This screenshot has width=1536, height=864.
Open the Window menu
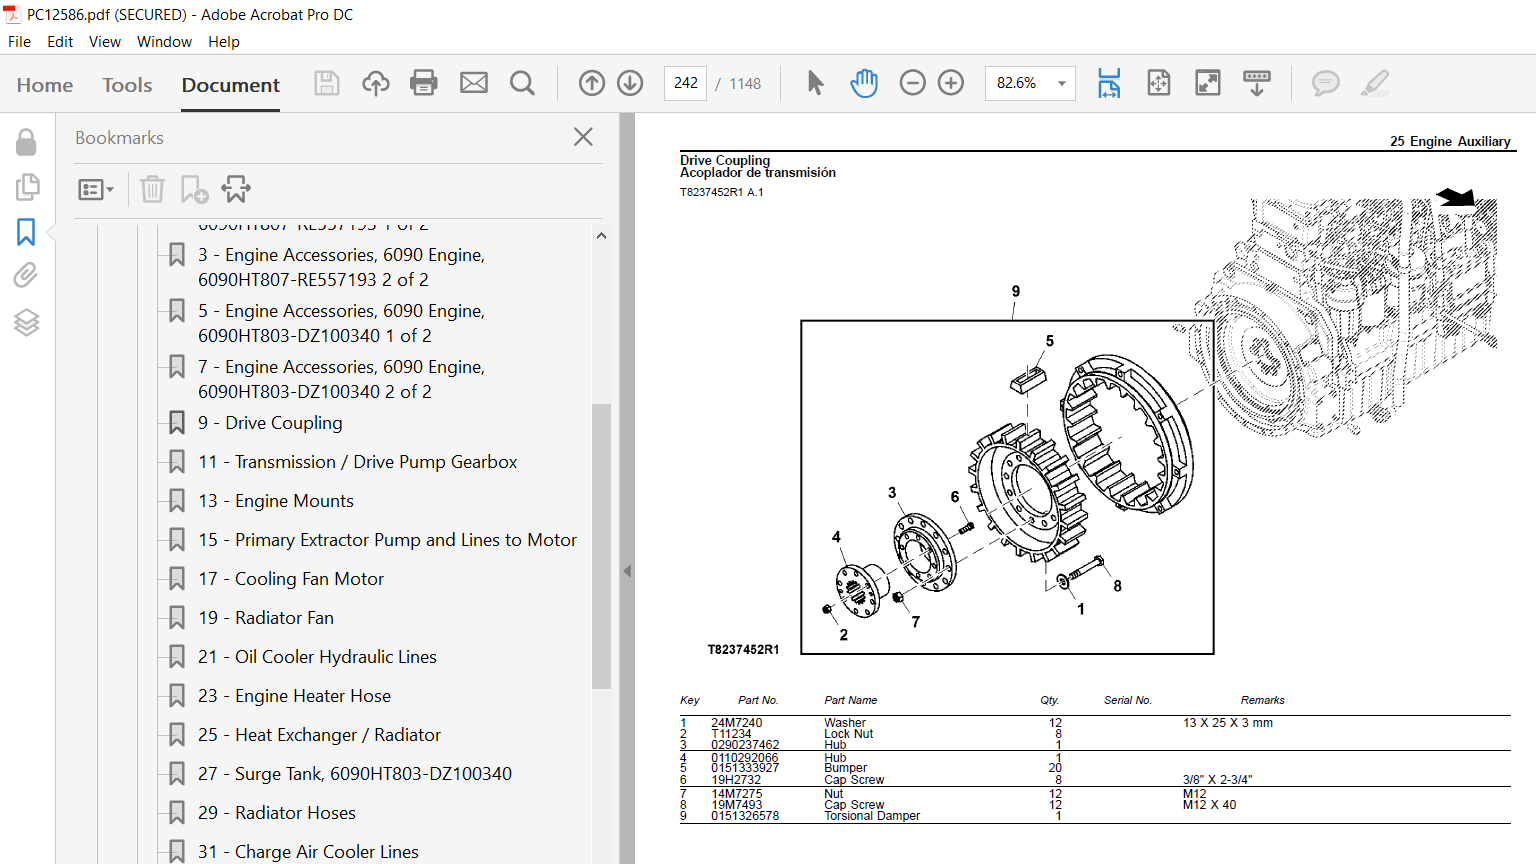164,42
